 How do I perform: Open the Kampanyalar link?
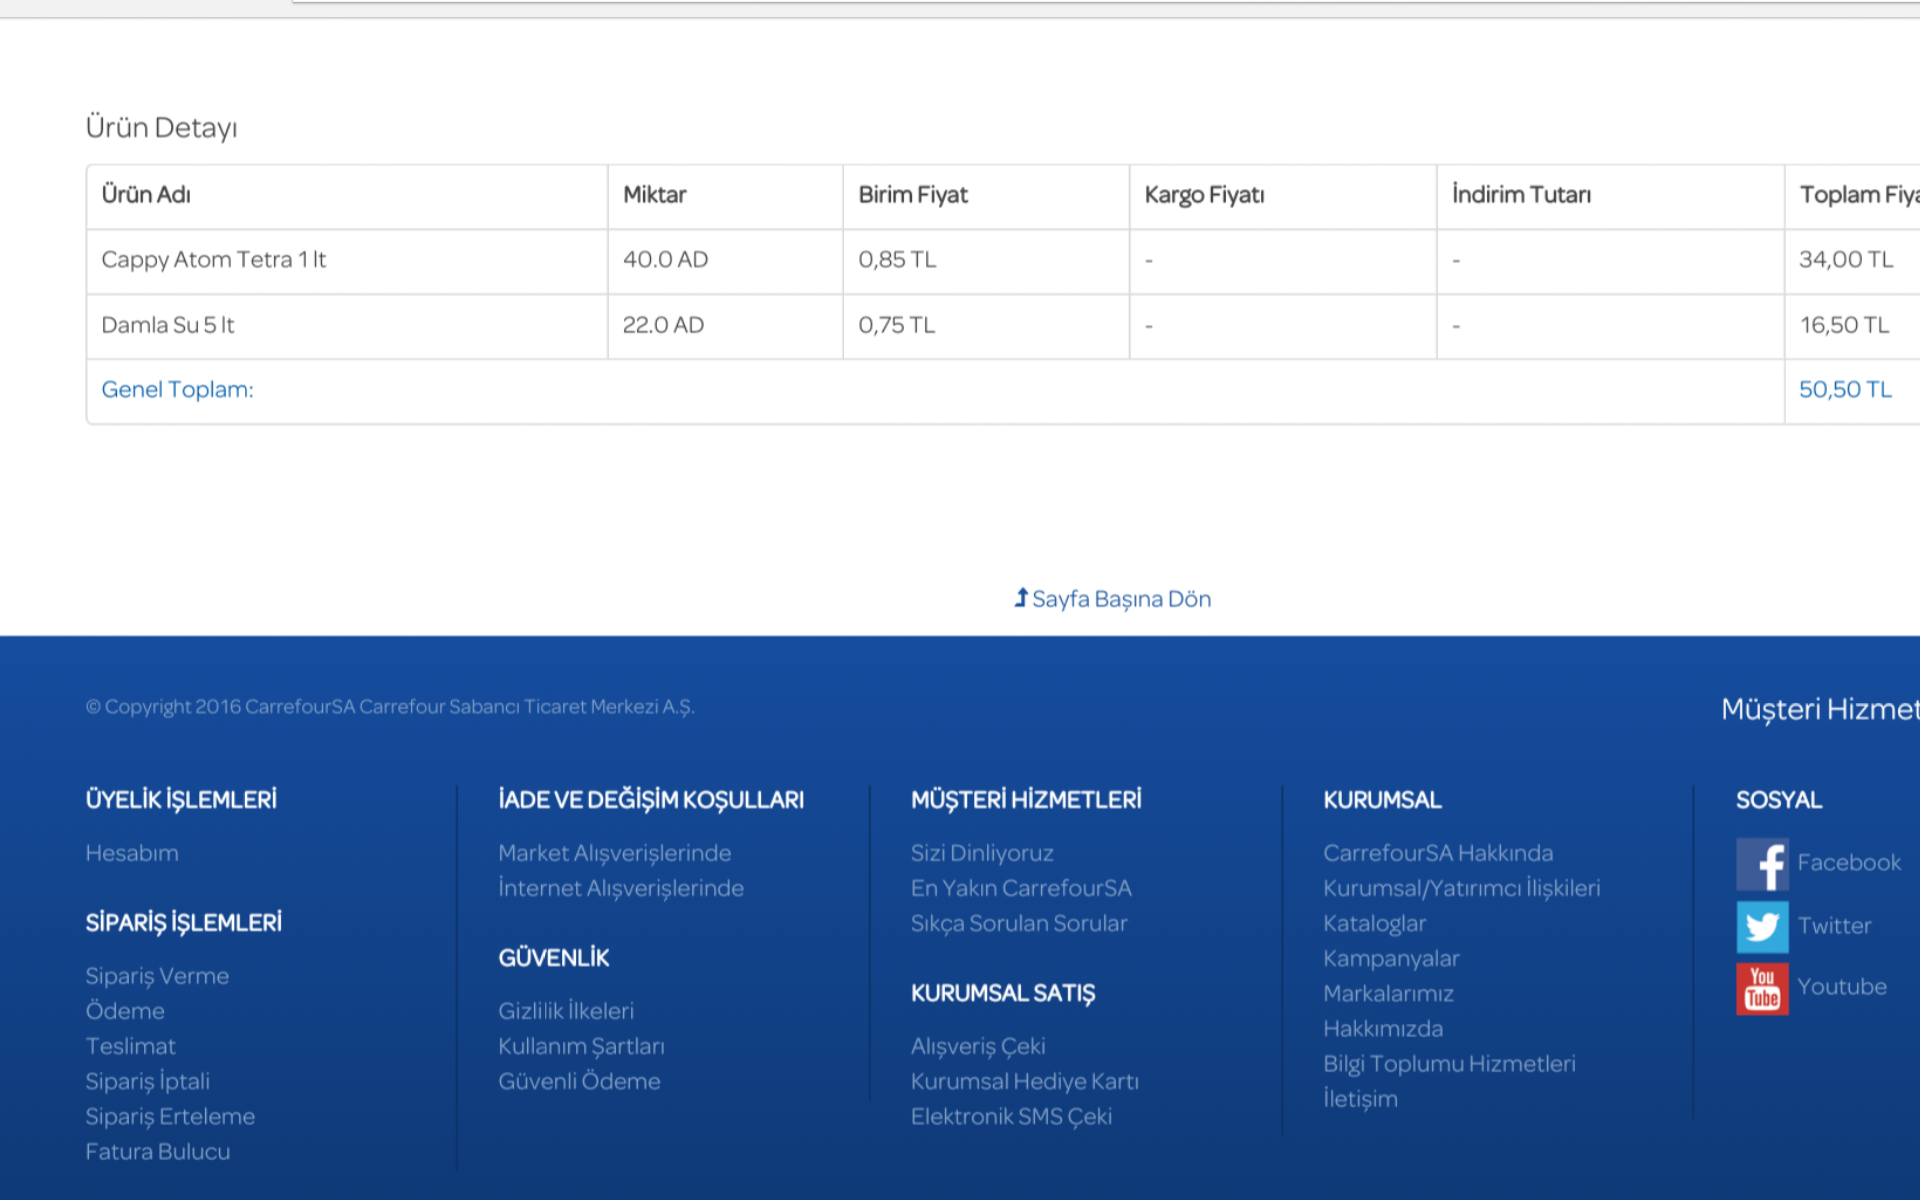coord(1391,958)
